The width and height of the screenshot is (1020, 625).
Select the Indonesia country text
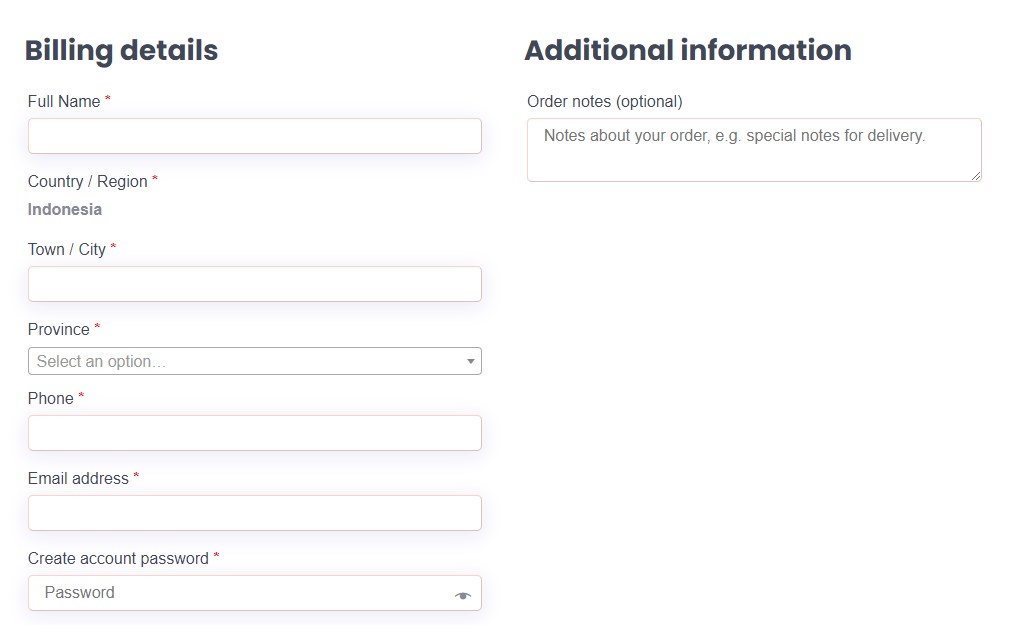point(65,209)
